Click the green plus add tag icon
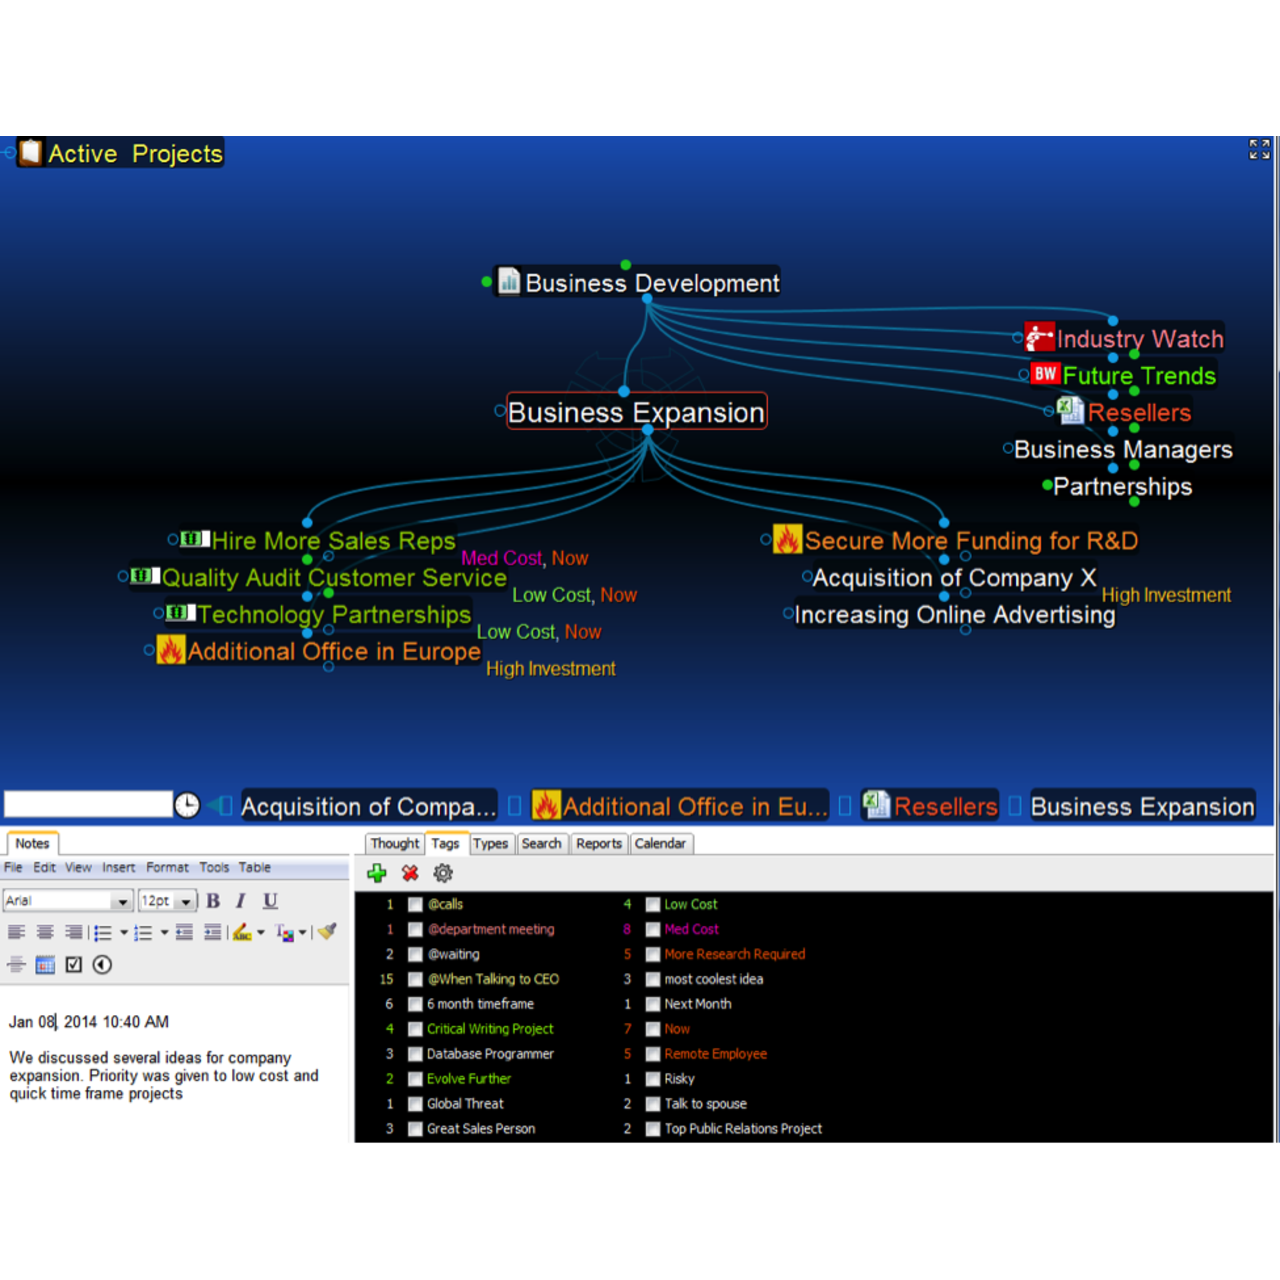1280x1280 pixels. [x=377, y=873]
